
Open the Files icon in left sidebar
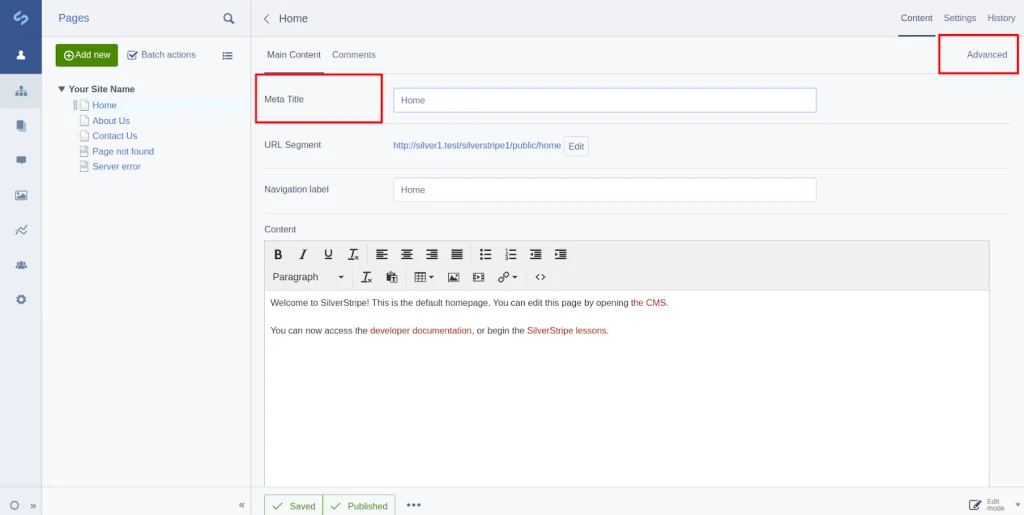click(x=21, y=125)
